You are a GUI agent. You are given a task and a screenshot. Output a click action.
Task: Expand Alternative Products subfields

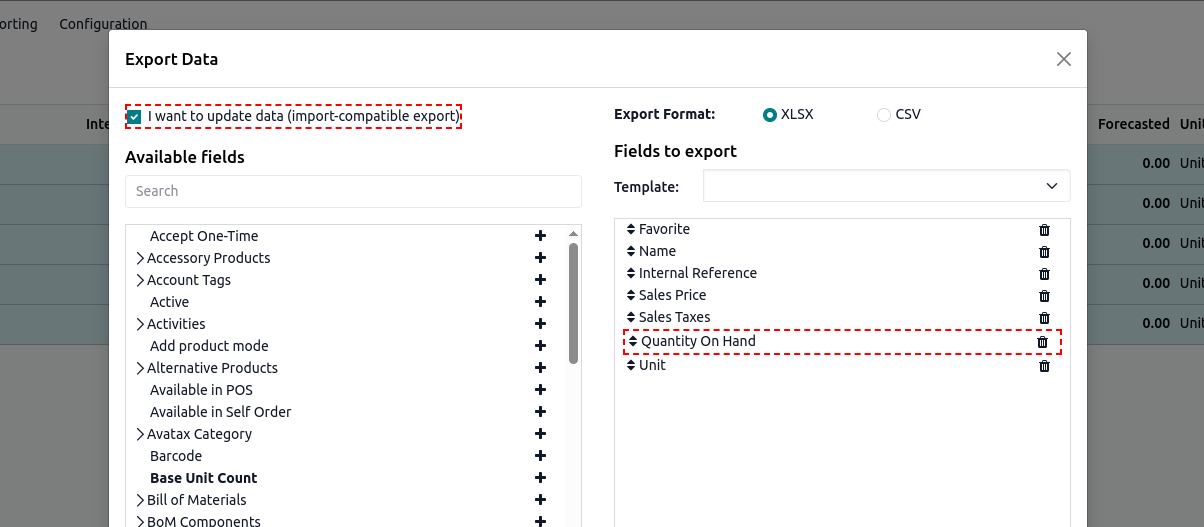tap(140, 368)
